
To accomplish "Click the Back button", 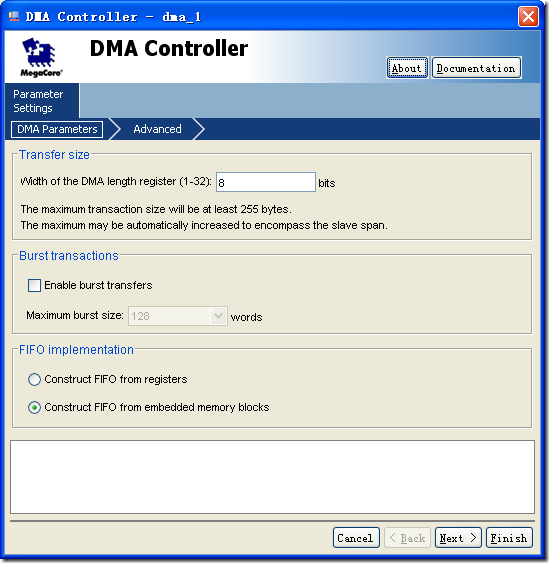I will click(x=408, y=538).
